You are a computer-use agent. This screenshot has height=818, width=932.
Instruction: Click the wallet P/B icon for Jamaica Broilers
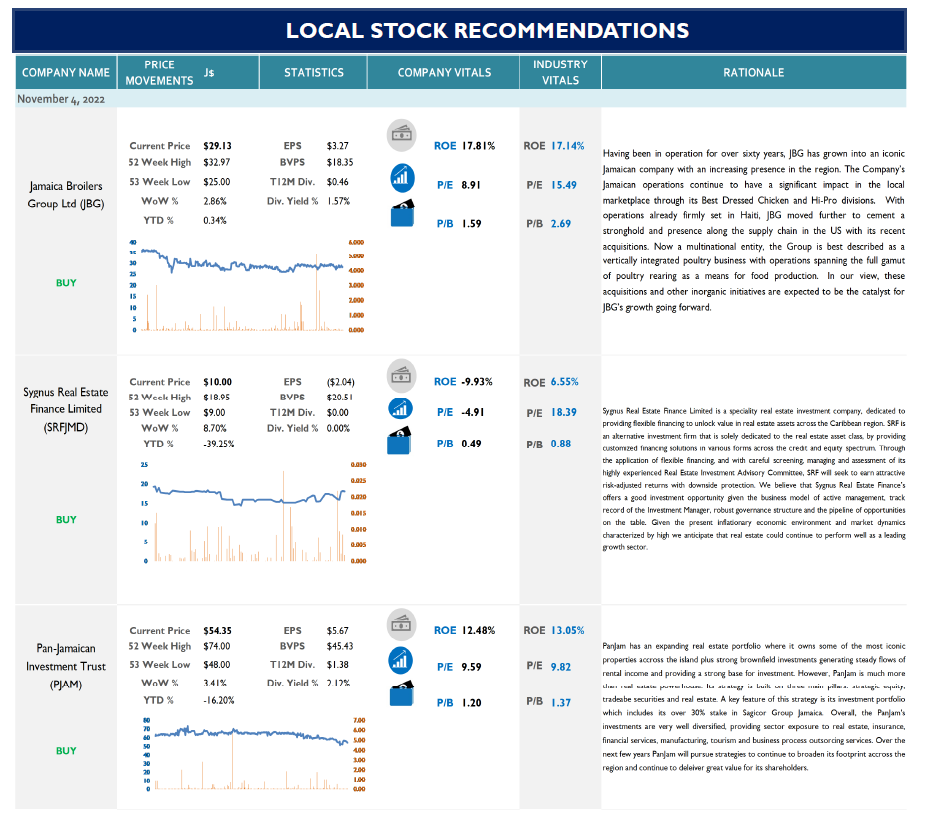(x=402, y=213)
